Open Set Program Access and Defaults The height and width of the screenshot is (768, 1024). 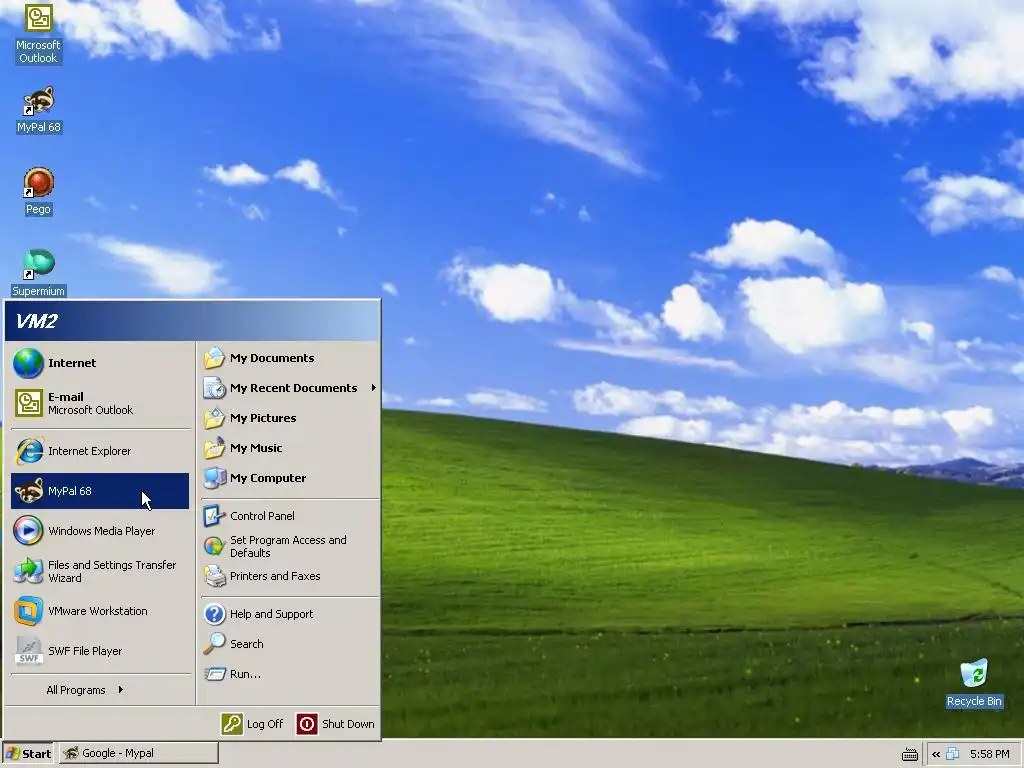coord(290,546)
